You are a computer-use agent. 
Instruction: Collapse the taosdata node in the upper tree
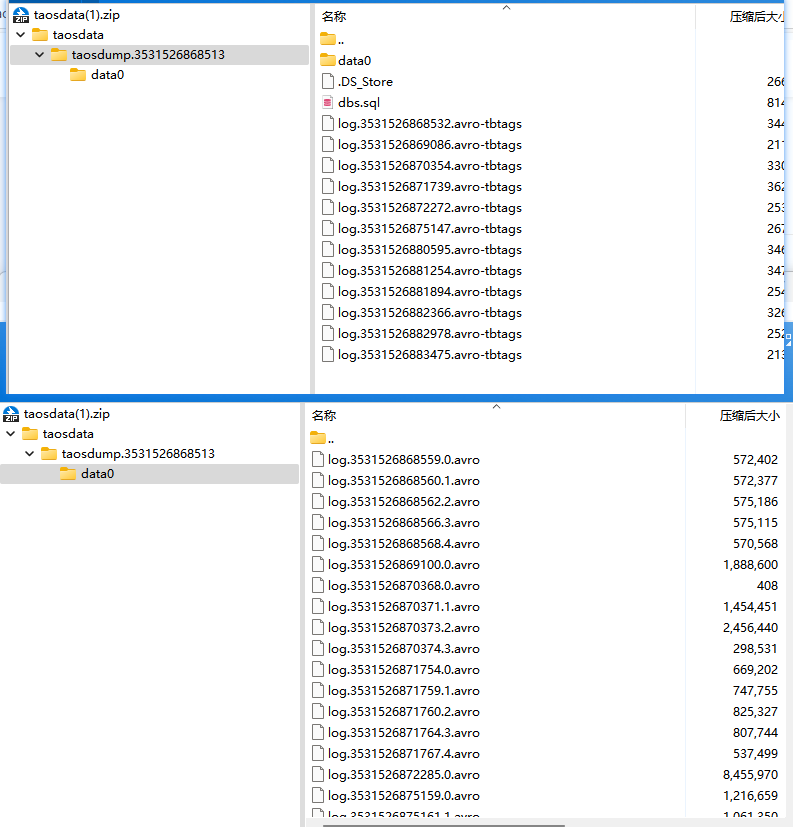point(21,35)
